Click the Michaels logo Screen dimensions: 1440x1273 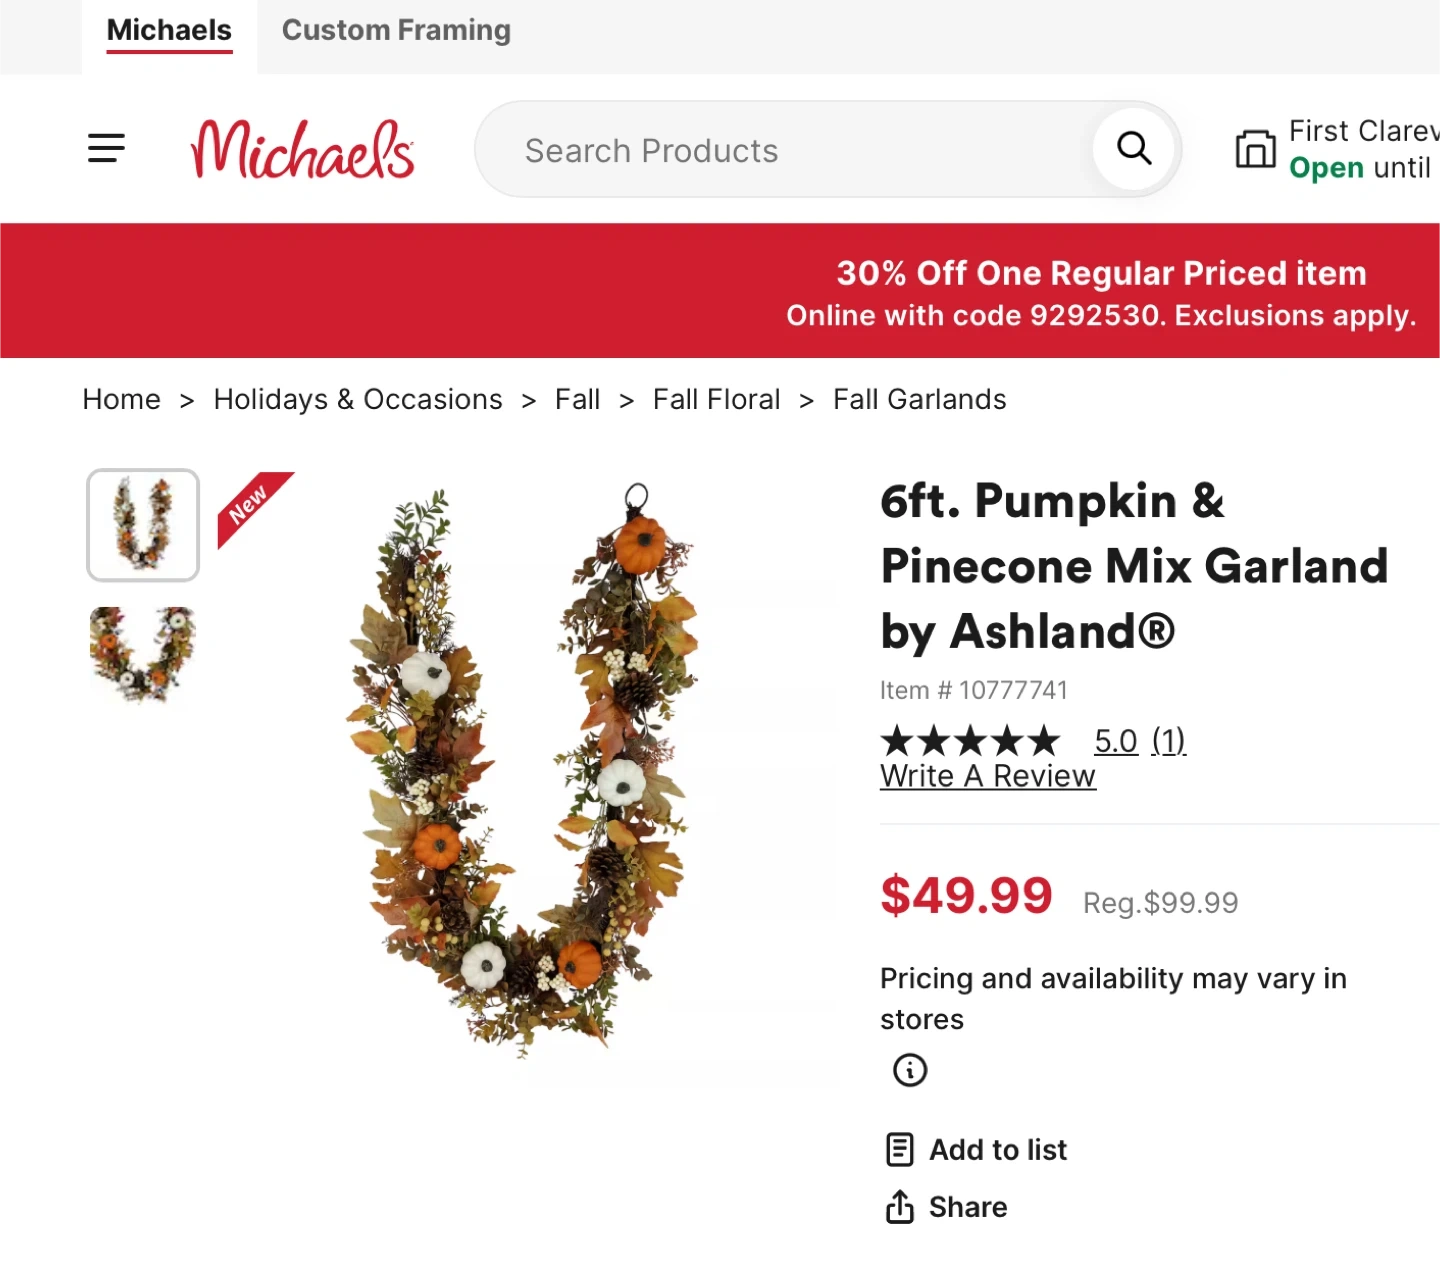pos(302,149)
